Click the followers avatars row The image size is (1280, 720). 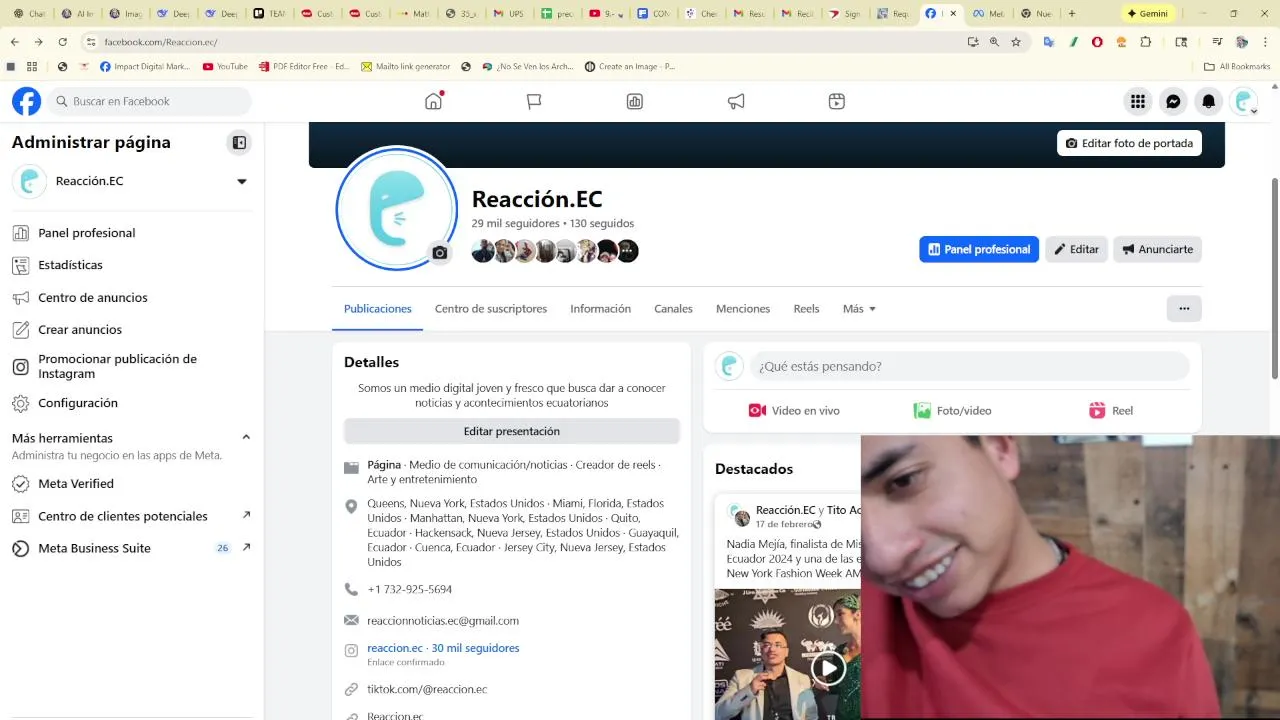click(x=555, y=251)
